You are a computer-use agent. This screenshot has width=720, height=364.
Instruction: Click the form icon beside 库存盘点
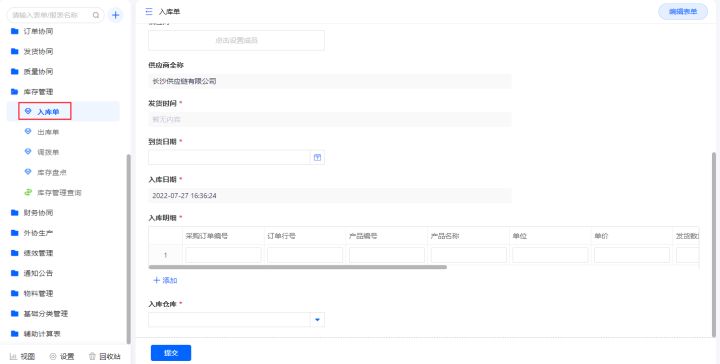point(28,172)
